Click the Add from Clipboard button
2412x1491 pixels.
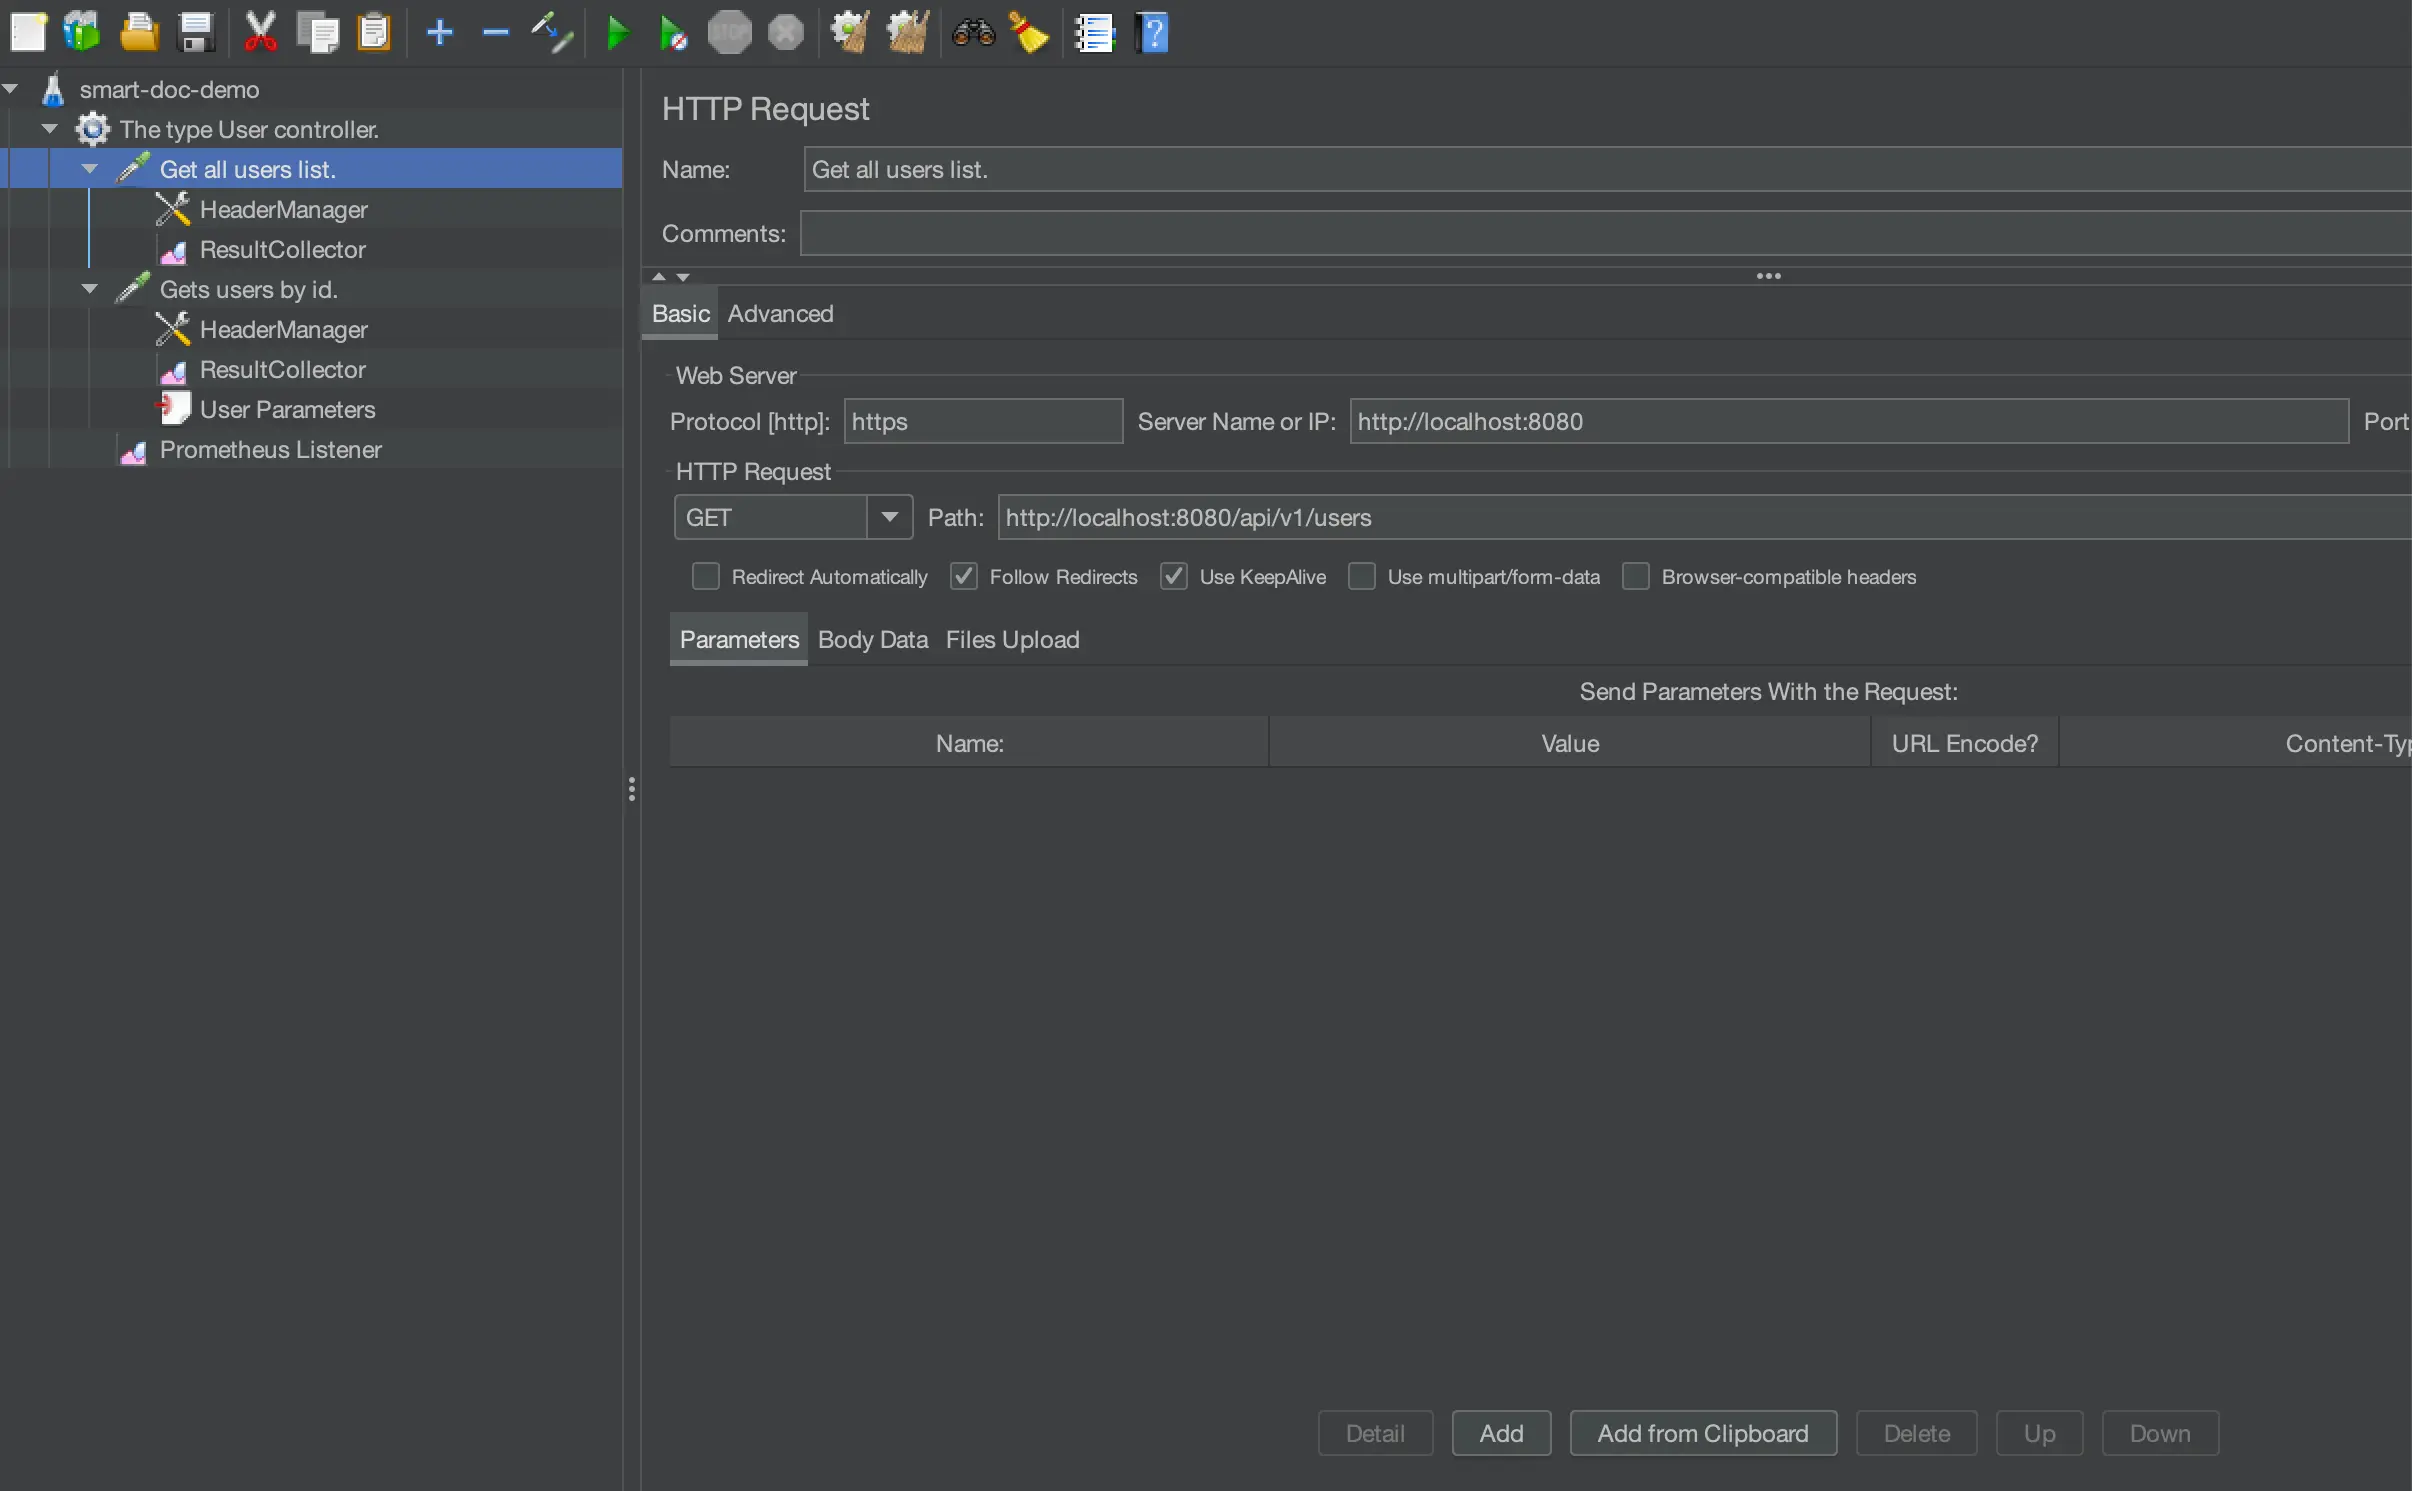point(1702,1433)
